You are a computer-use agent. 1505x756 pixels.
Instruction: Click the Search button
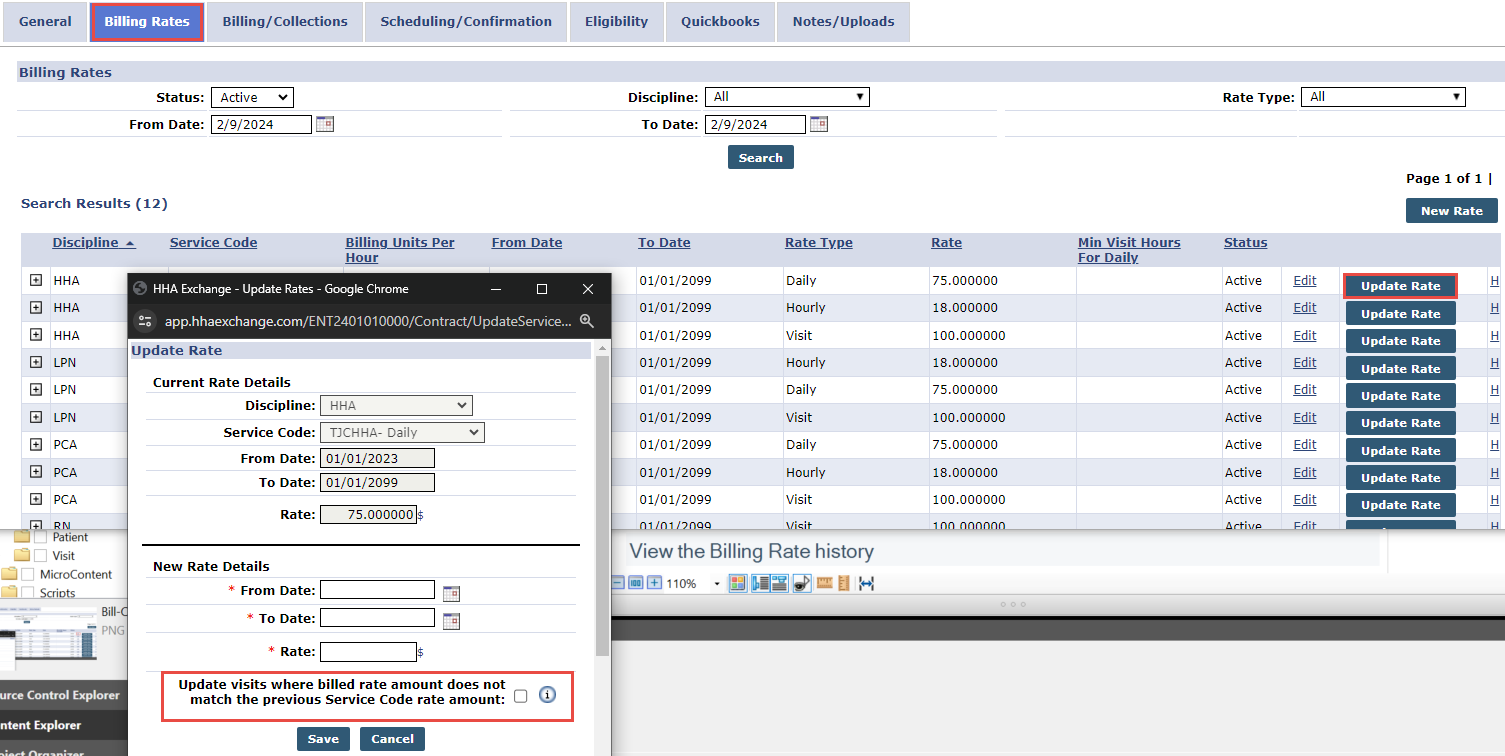pyautogui.click(x=761, y=157)
